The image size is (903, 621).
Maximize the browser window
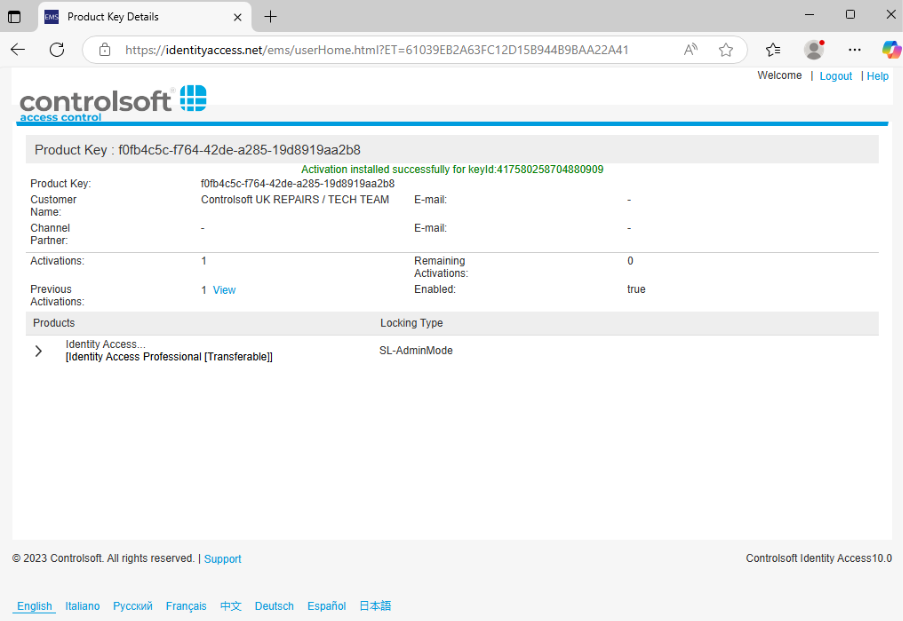click(x=850, y=15)
